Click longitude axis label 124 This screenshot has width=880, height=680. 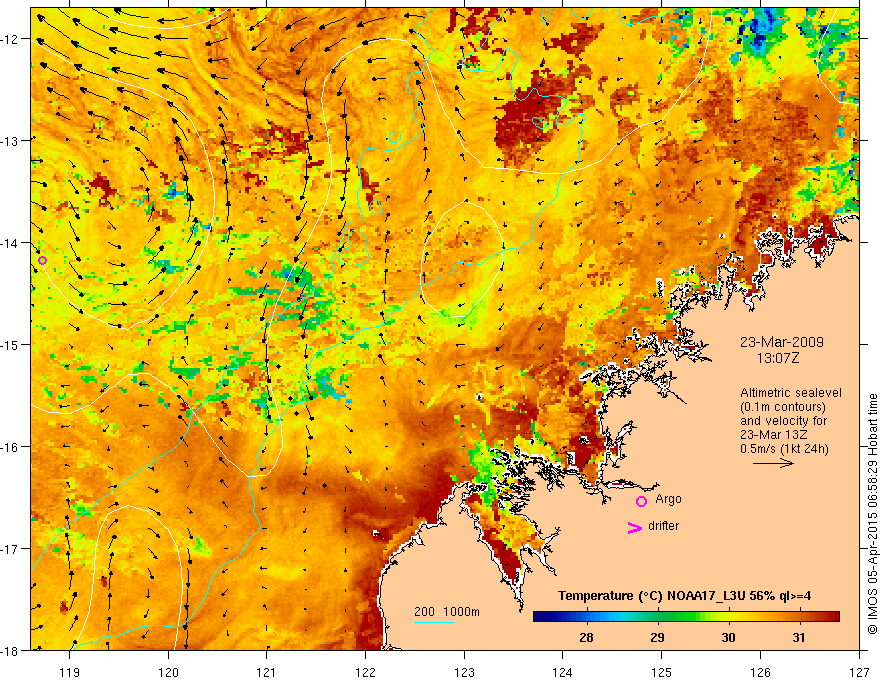click(563, 672)
